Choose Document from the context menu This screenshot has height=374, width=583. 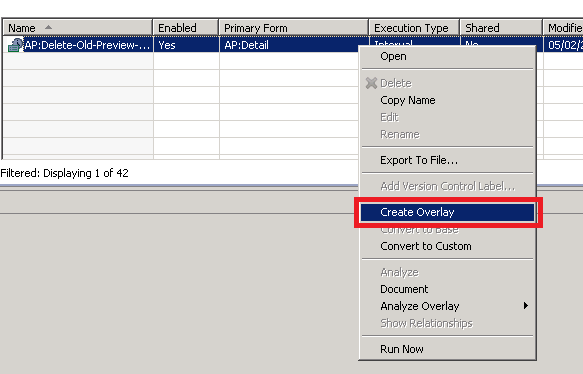[404, 289]
